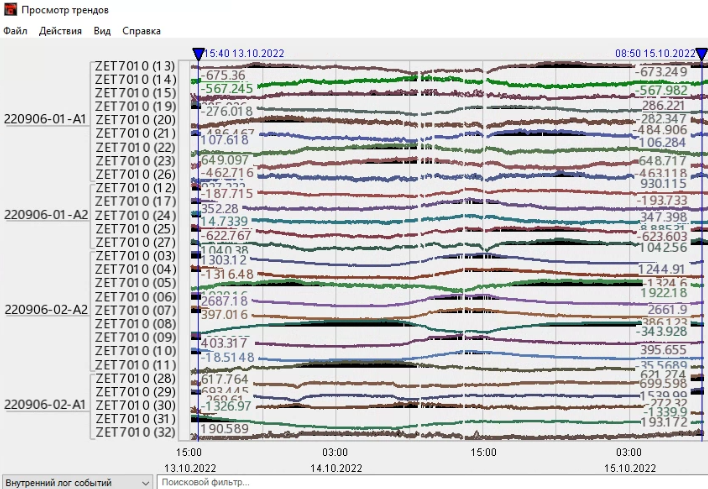The height and width of the screenshot is (489, 708).
Task: Choose the ZET7010 (24) channel
Action: tap(135, 215)
